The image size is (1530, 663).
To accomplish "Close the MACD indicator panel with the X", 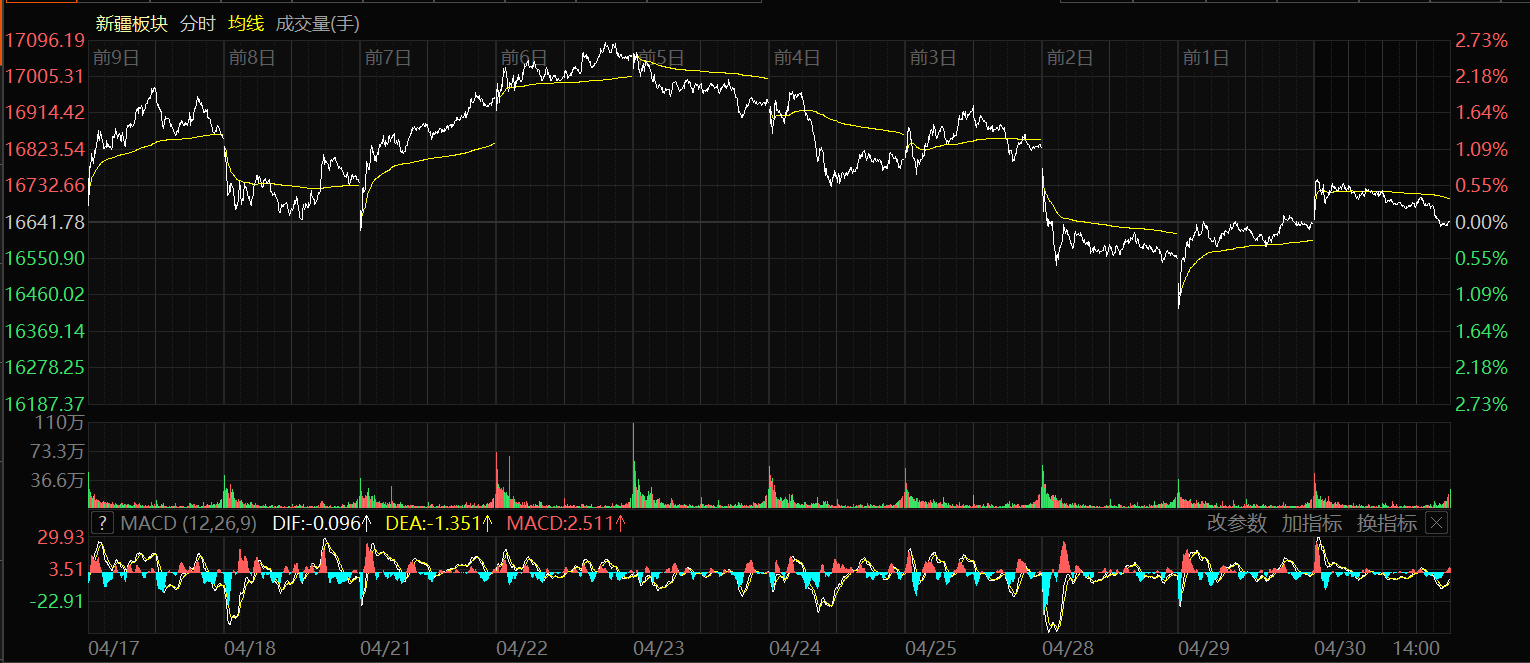I will pos(1436,523).
